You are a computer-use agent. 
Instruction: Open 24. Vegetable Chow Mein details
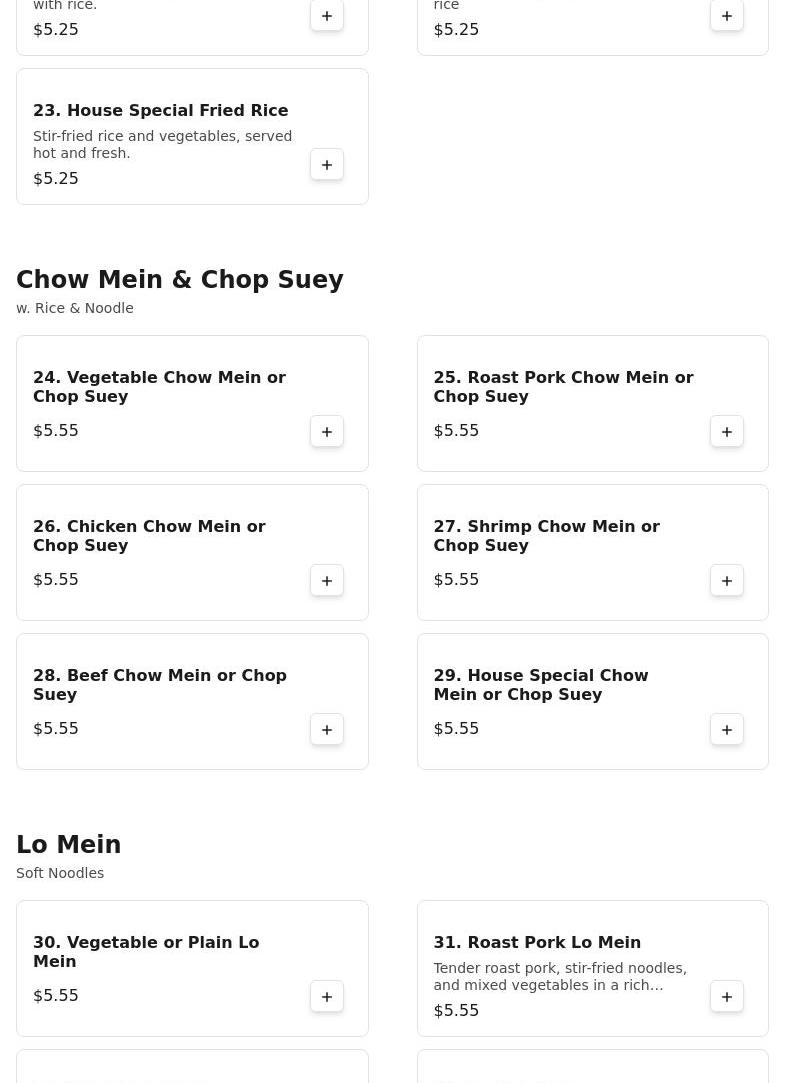pyautogui.click(x=160, y=387)
